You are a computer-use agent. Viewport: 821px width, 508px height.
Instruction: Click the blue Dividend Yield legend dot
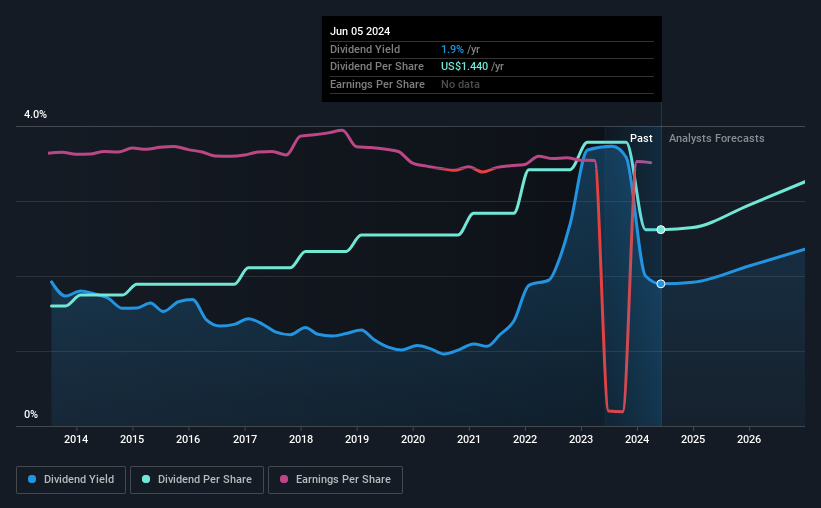(32, 479)
